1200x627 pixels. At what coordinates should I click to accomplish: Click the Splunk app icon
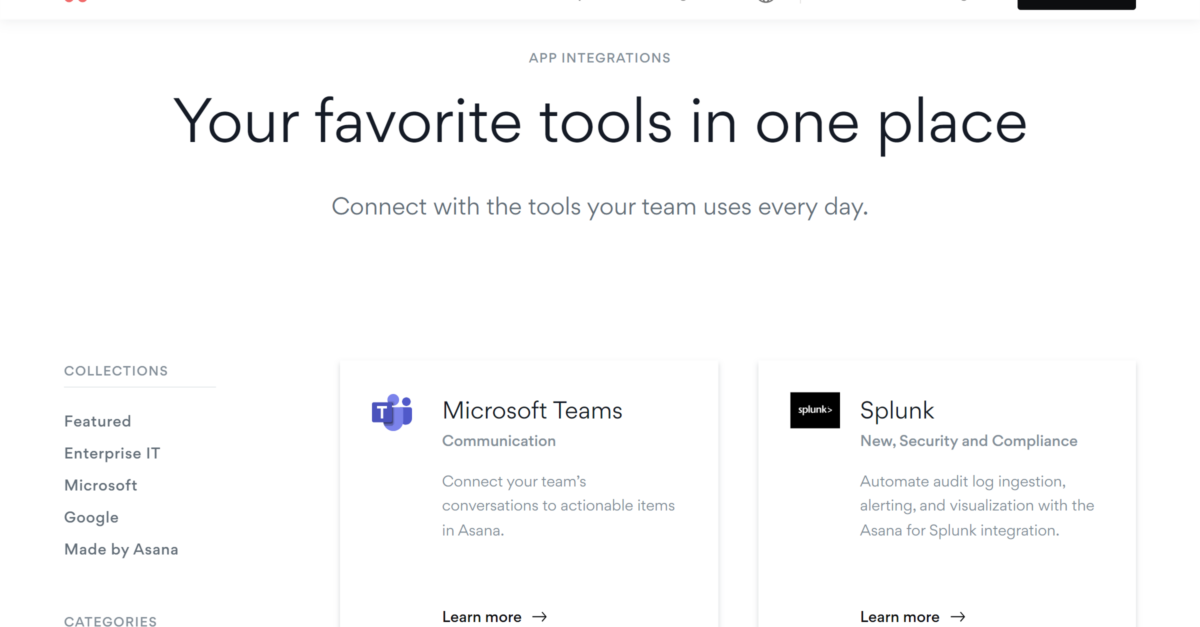coord(815,410)
